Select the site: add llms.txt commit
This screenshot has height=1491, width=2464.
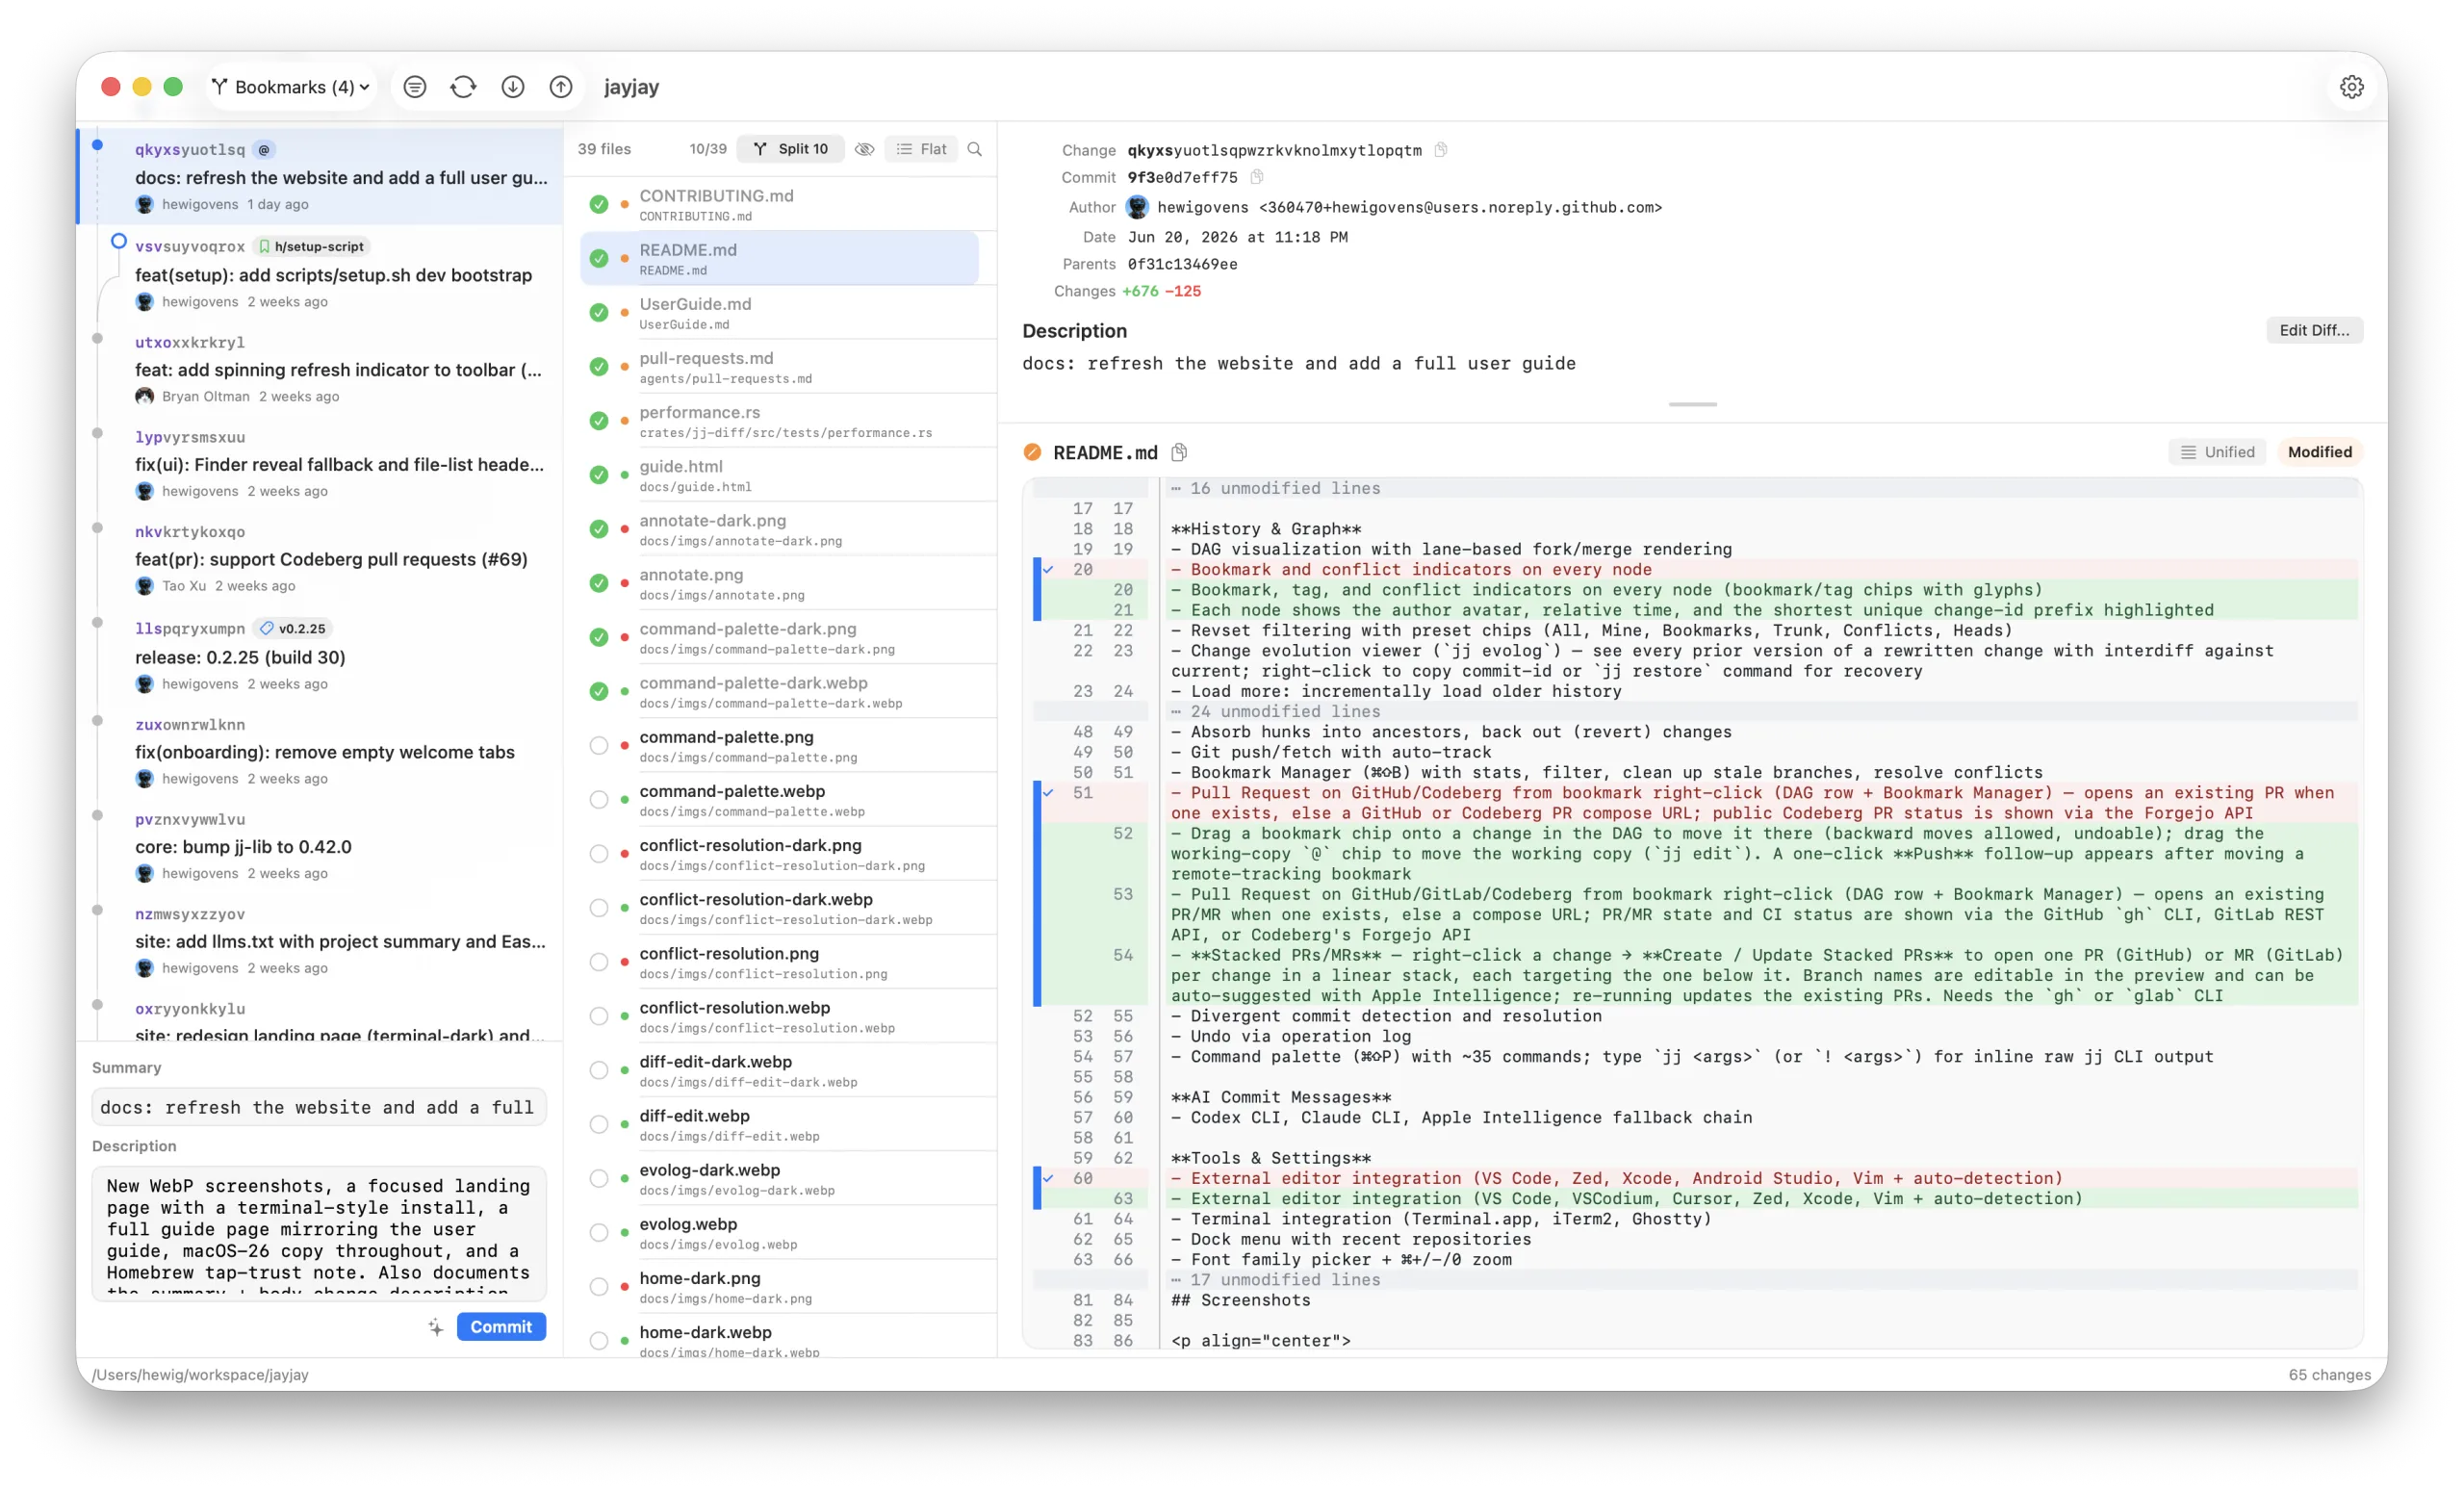click(320, 941)
